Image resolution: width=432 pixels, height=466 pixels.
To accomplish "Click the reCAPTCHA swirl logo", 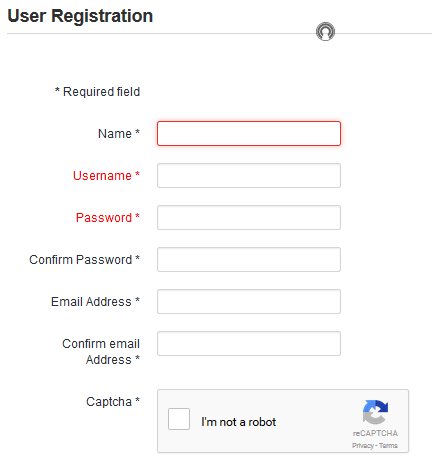I will (375, 412).
